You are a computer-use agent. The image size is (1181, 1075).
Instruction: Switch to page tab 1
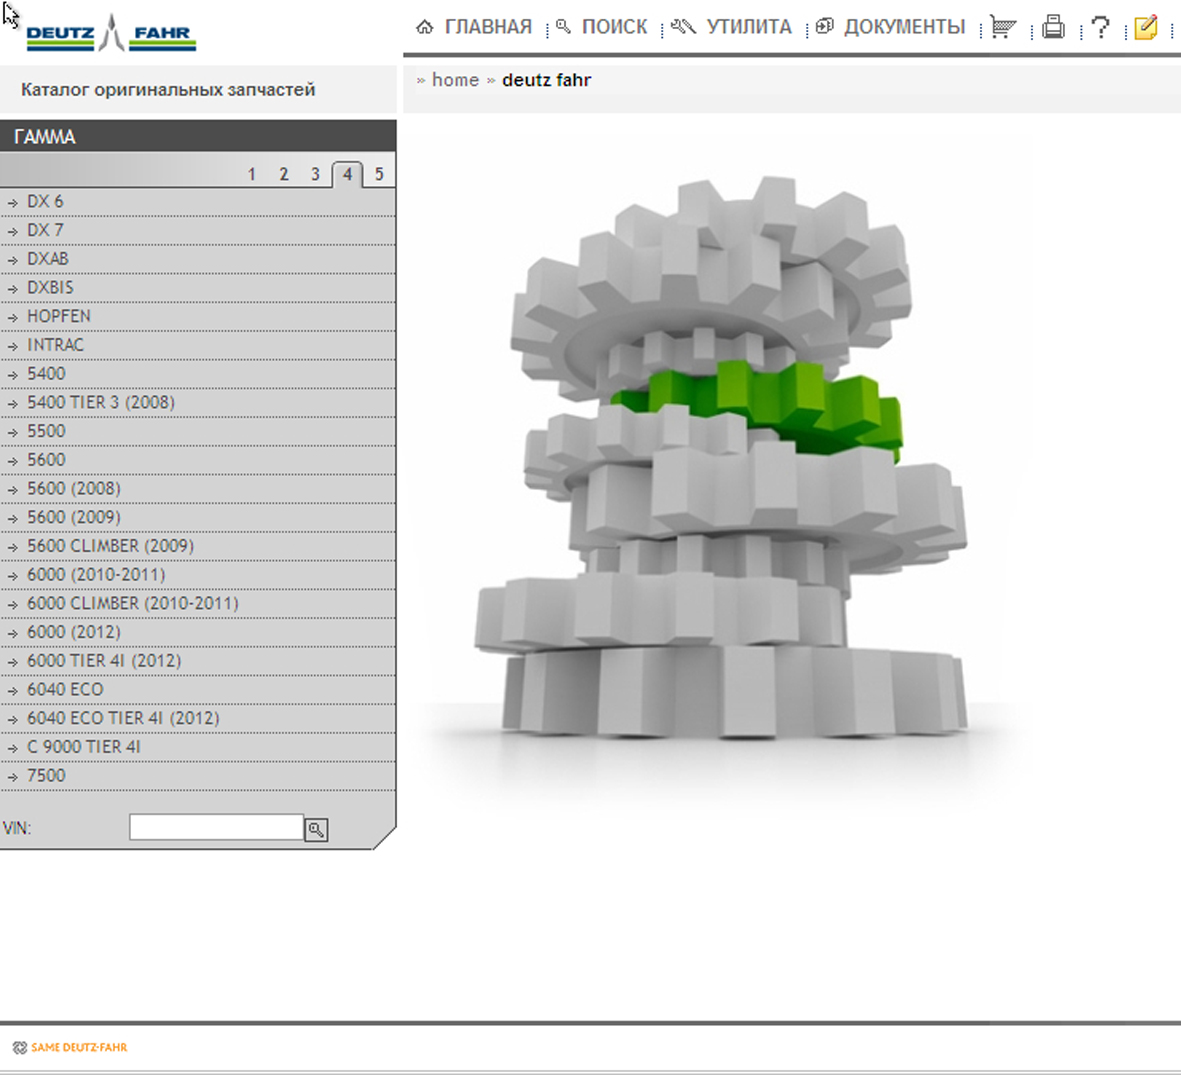tap(252, 175)
